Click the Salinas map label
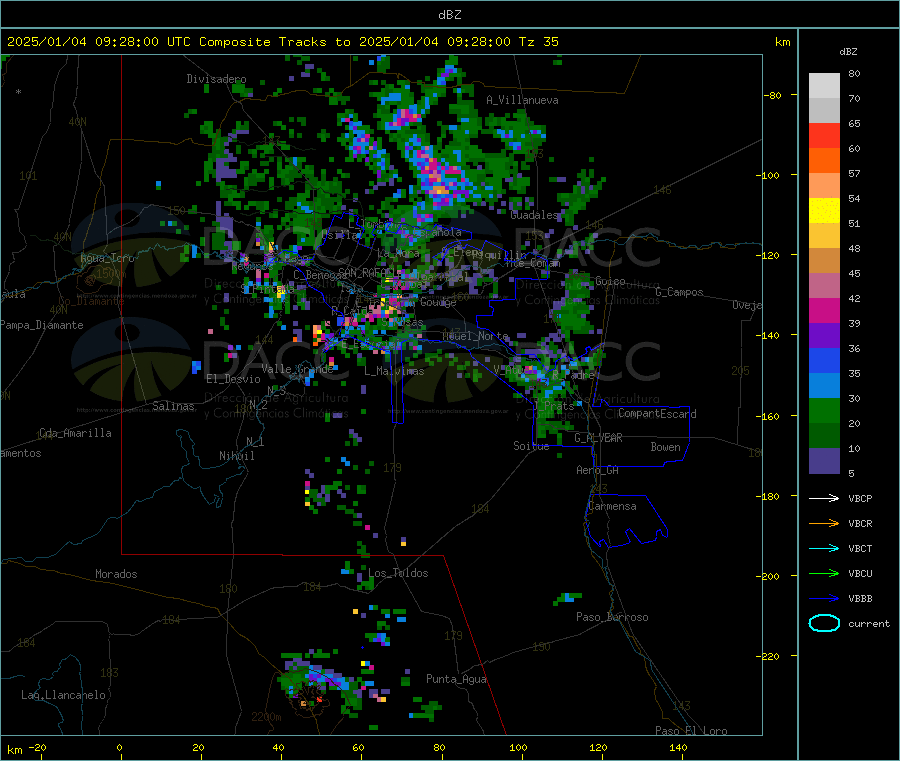 [173, 406]
